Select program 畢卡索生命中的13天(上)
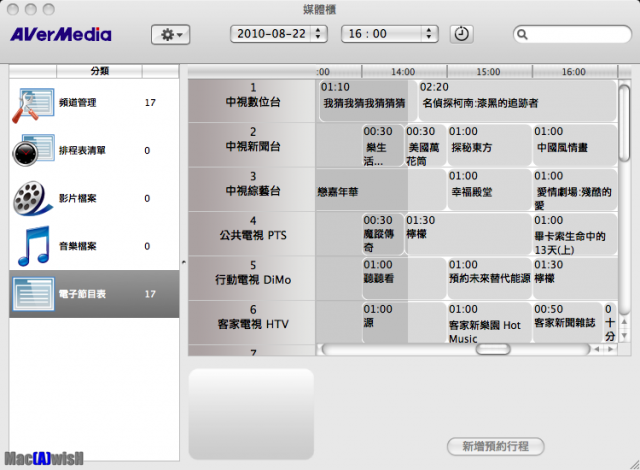The image size is (640, 470). [575, 234]
